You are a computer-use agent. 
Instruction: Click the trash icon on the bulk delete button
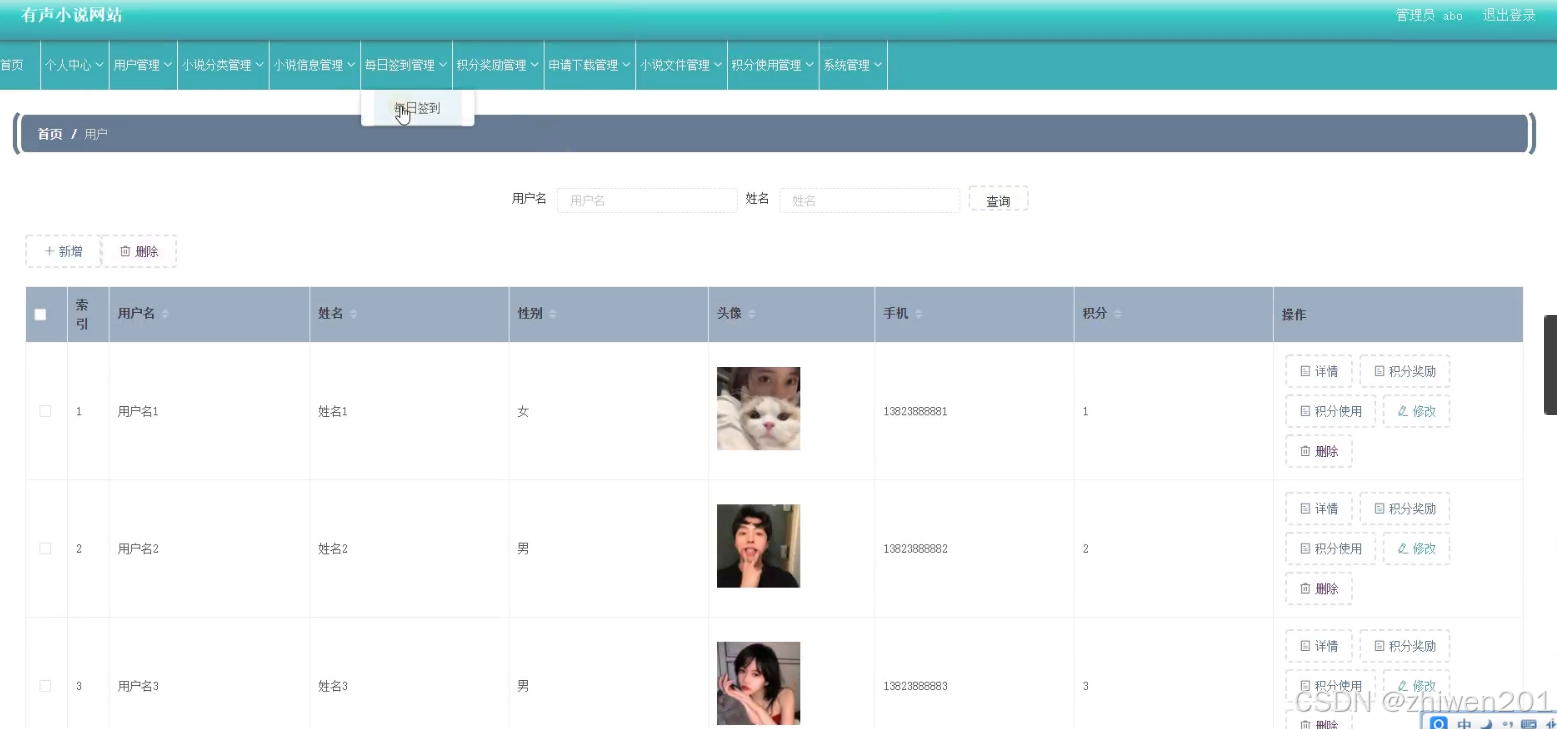tap(122, 251)
